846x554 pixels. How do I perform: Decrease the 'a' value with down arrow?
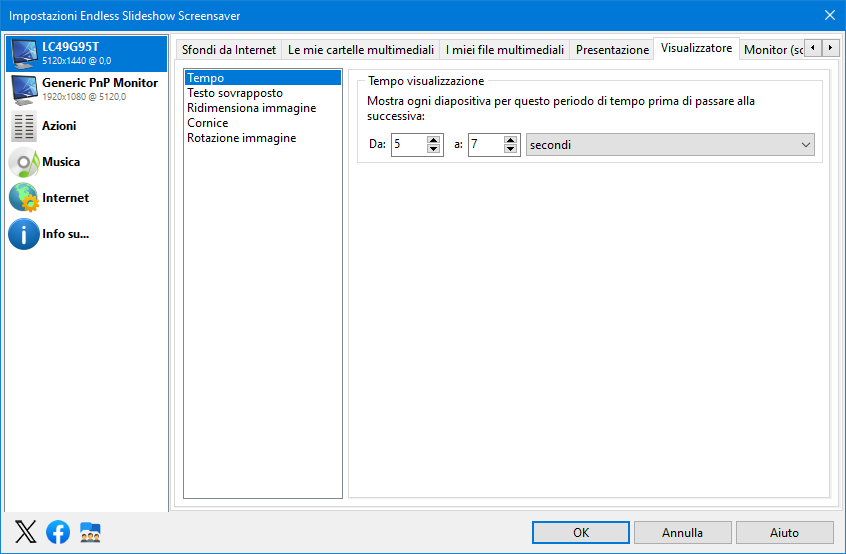[510, 149]
